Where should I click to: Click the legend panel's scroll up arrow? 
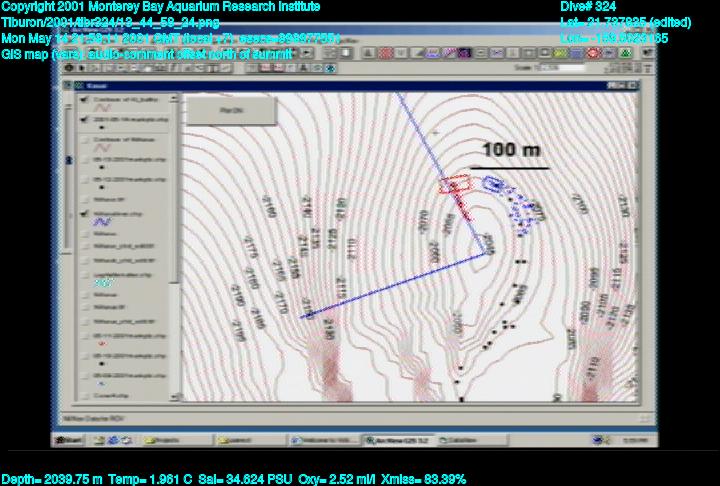point(176,98)
